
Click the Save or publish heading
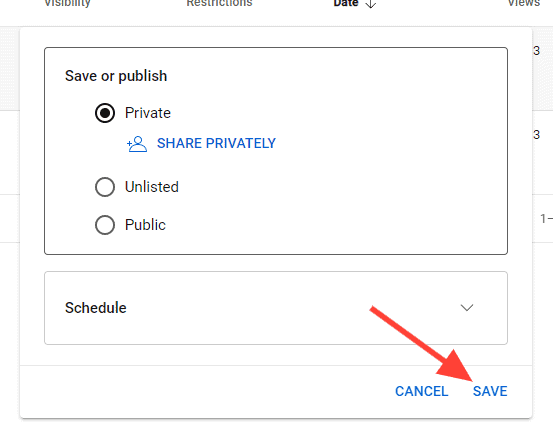click(x=116, y=76)
